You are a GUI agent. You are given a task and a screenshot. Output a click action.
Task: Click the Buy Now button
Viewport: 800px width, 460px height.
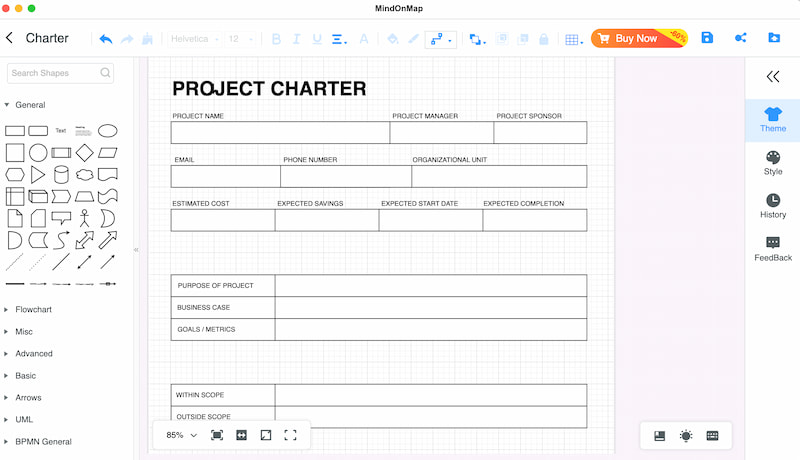[639, 38]
